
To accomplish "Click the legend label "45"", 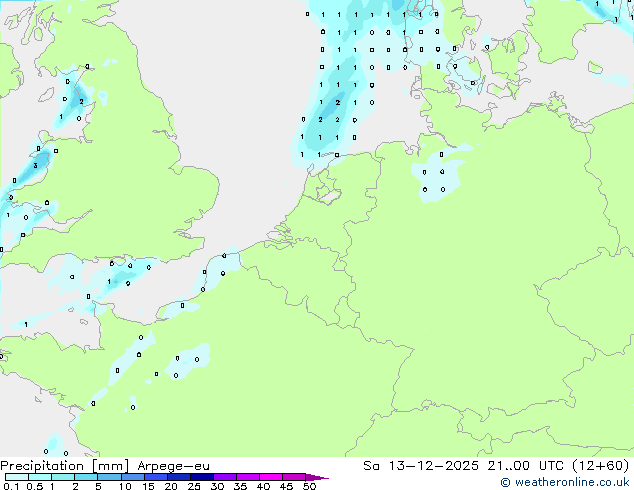I will pyautogui.click(x=286, y=486).
